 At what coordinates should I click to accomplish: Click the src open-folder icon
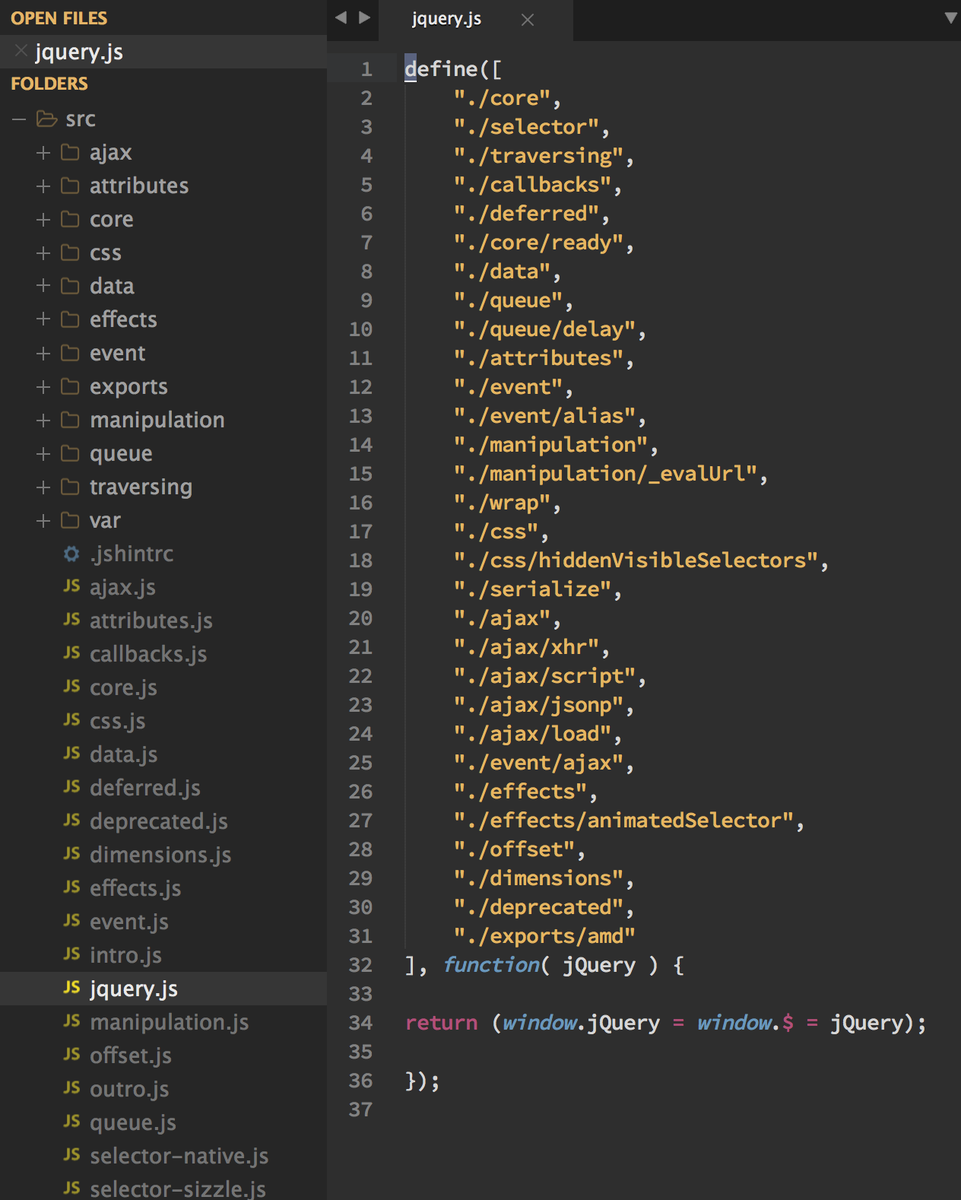[x=46, y=119]
